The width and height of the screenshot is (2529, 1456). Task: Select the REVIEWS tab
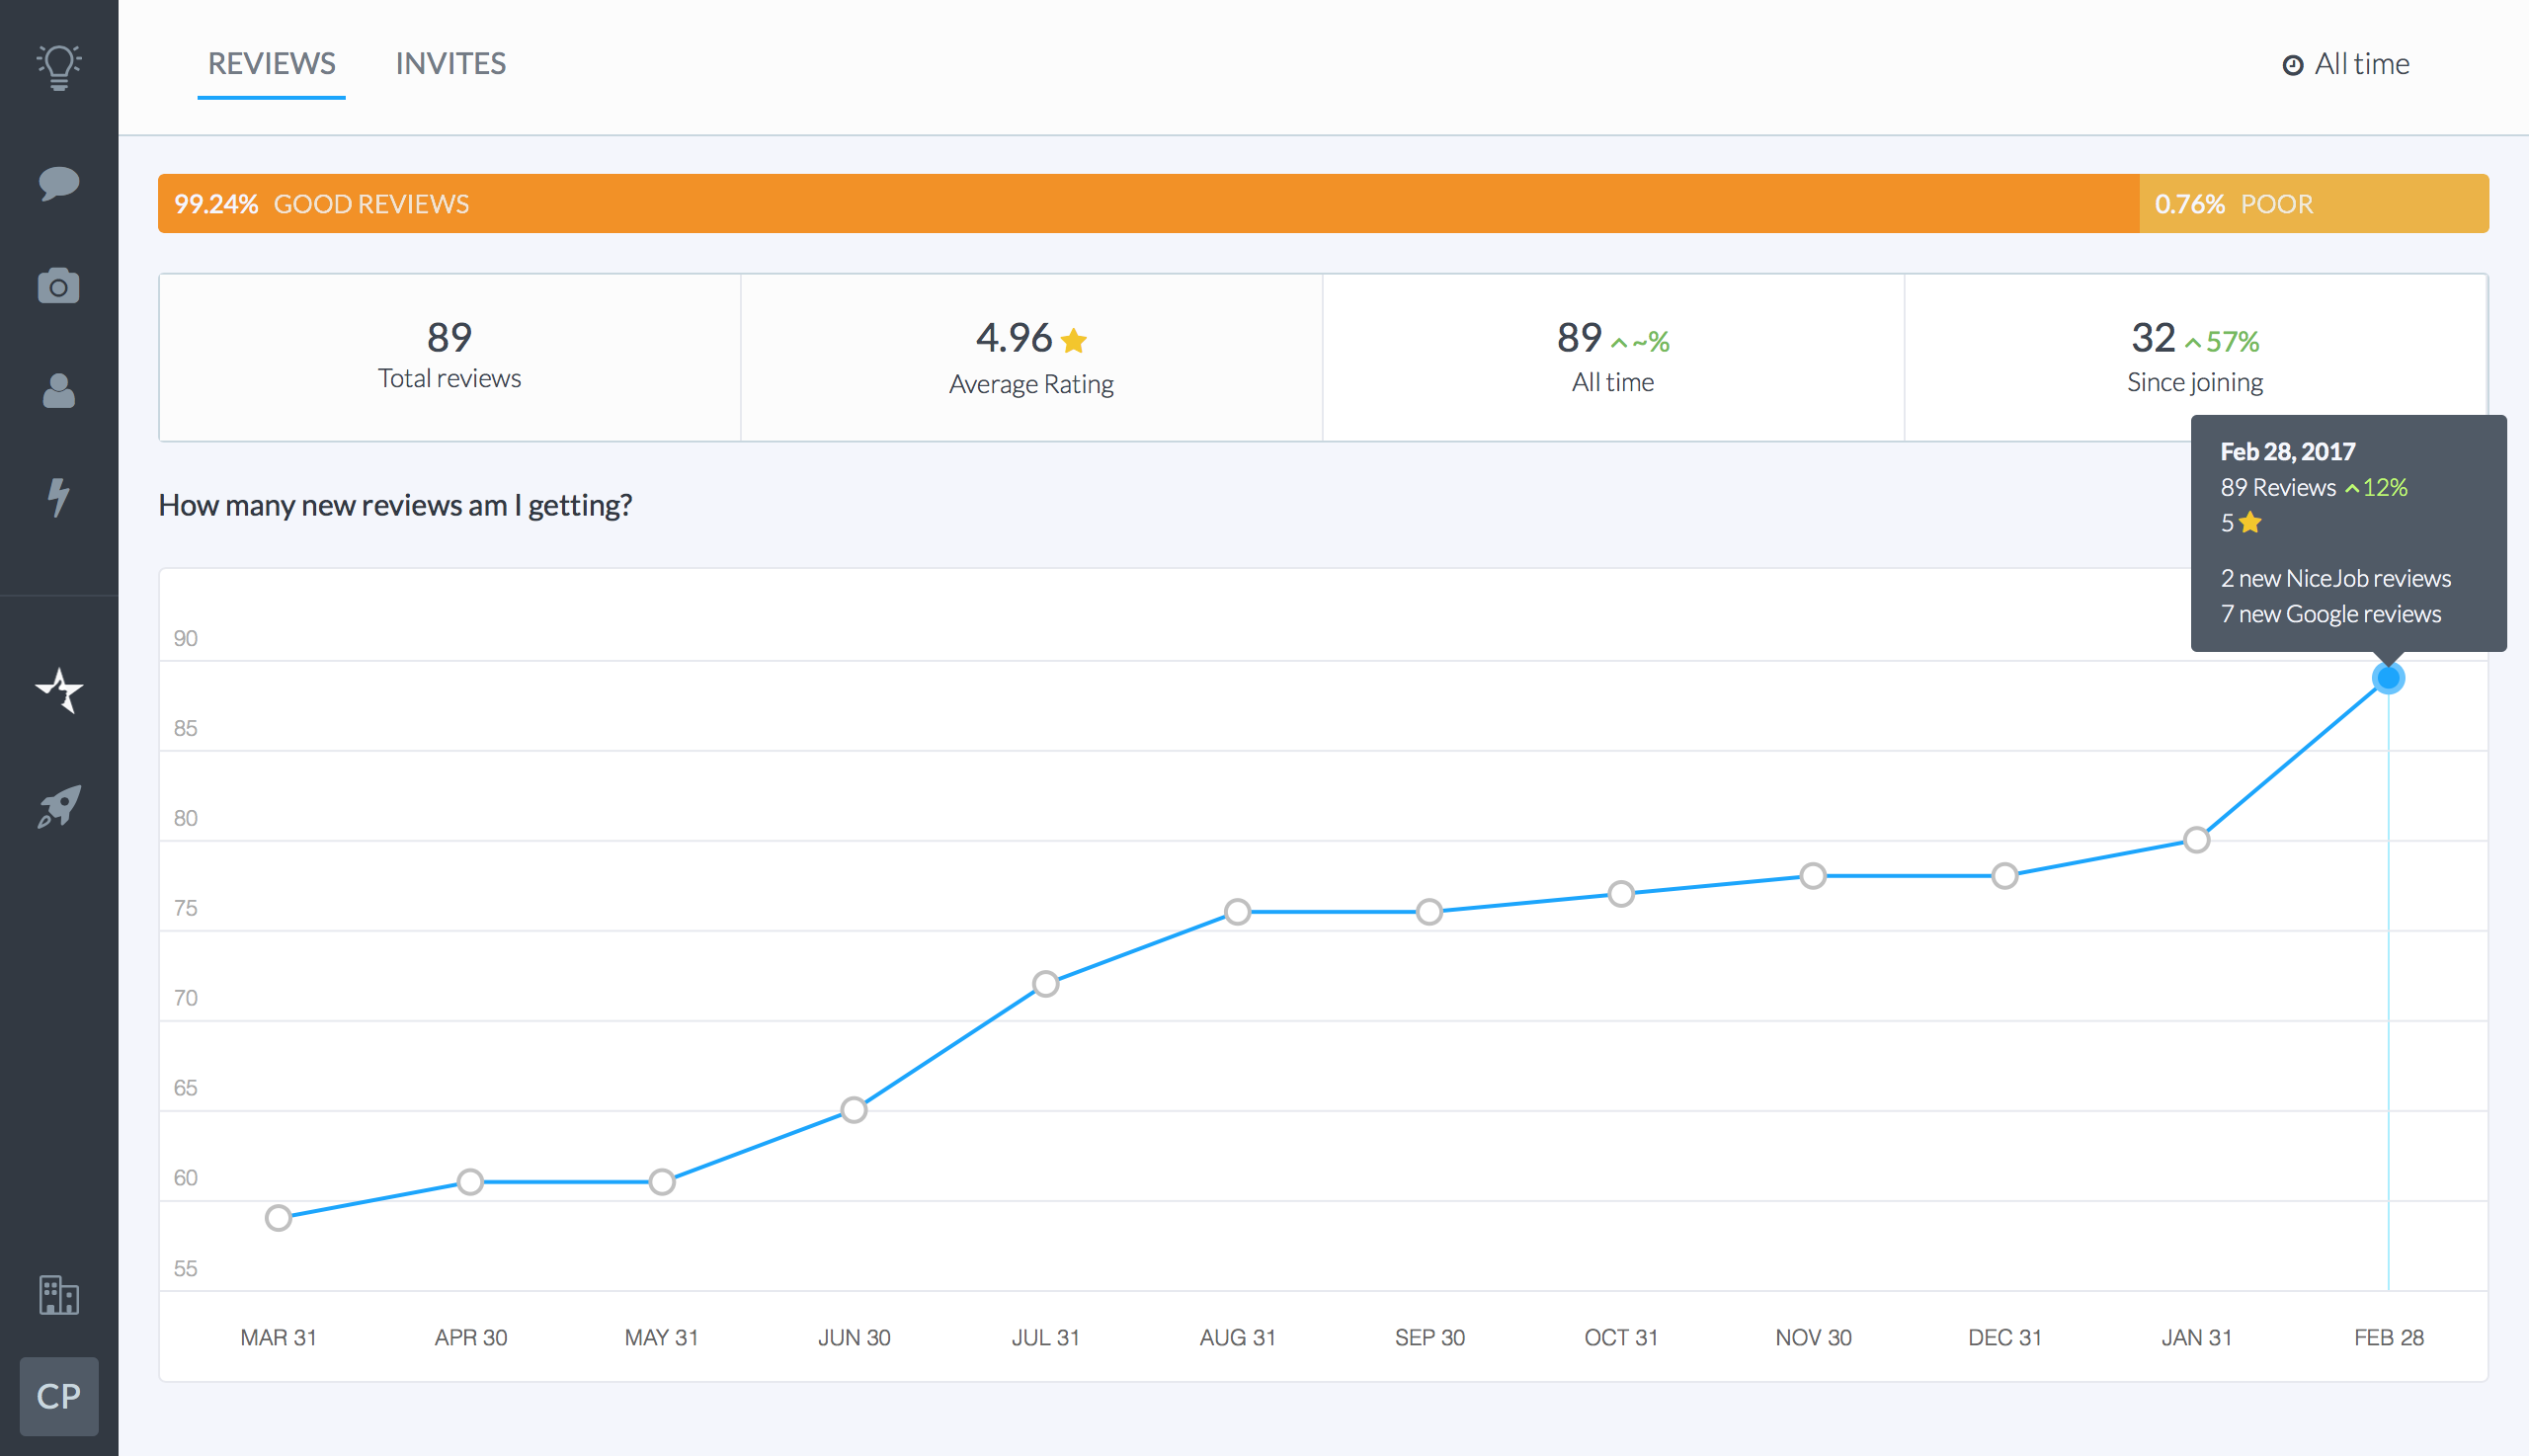tap(271, 64)
